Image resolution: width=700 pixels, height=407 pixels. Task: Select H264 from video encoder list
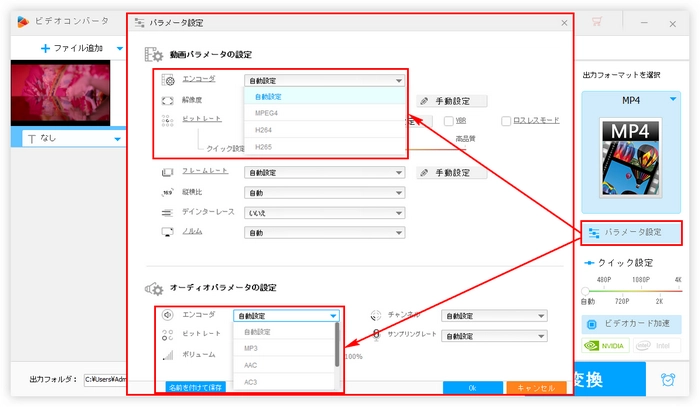click(x=264, y=130)
